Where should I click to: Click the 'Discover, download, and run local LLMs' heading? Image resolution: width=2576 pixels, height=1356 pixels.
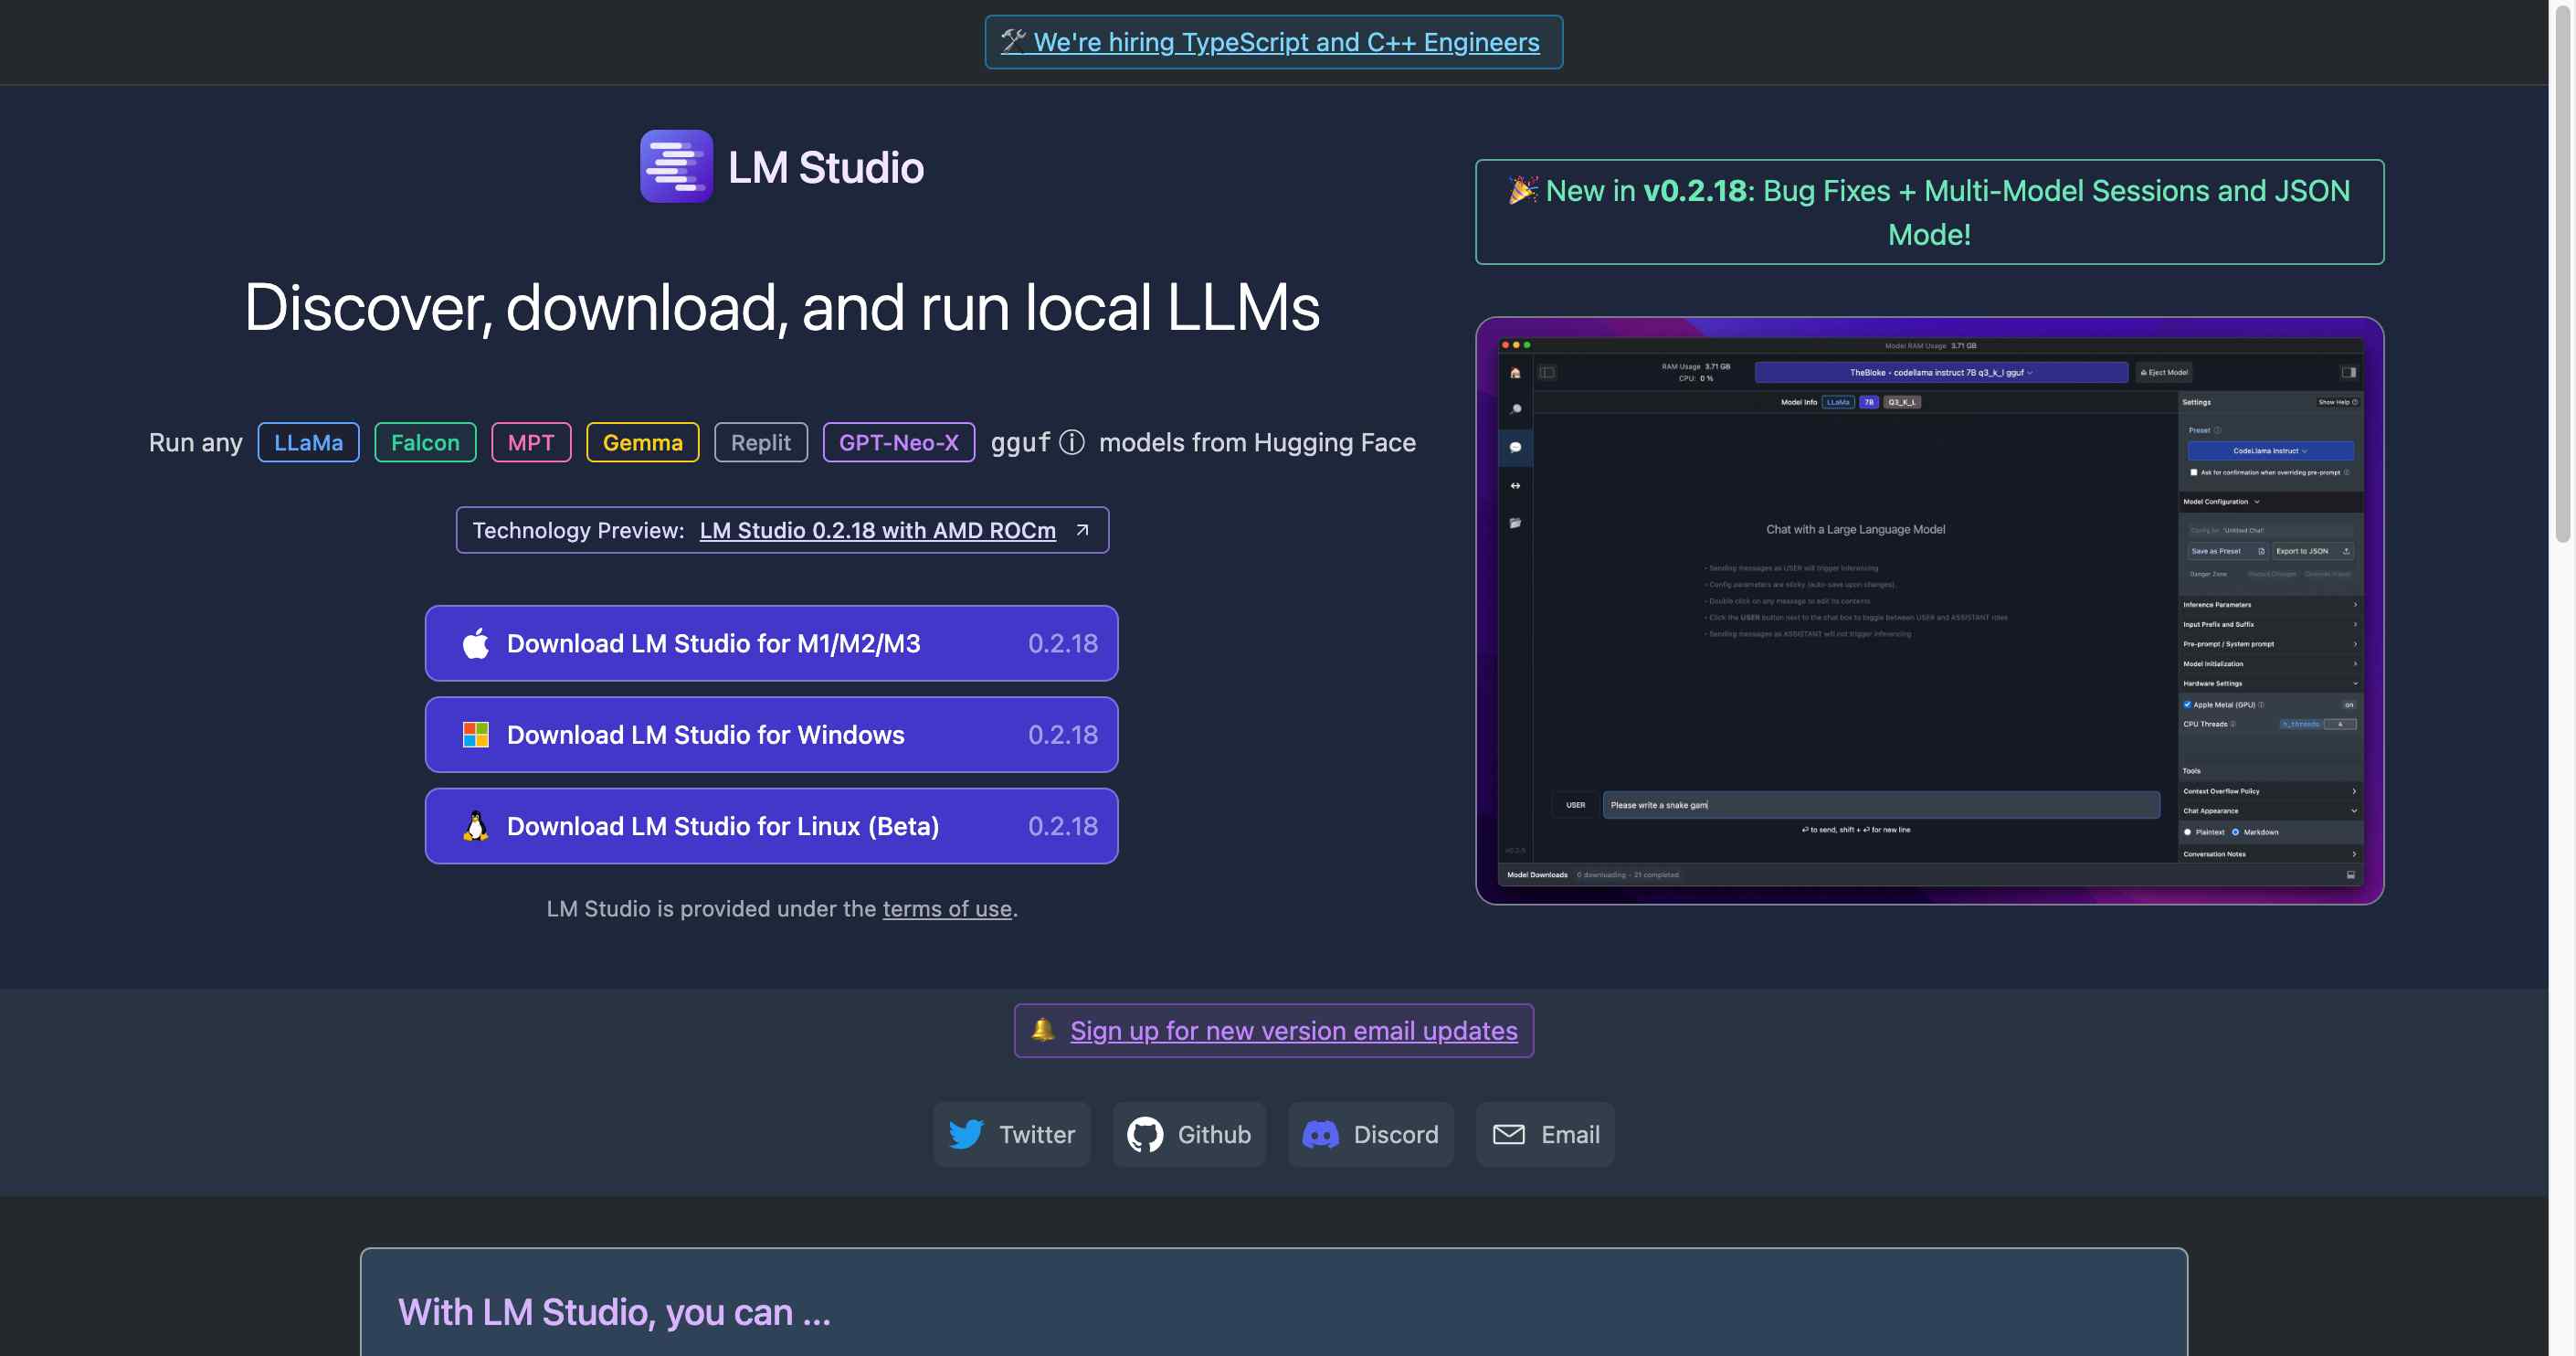(782, 307)
